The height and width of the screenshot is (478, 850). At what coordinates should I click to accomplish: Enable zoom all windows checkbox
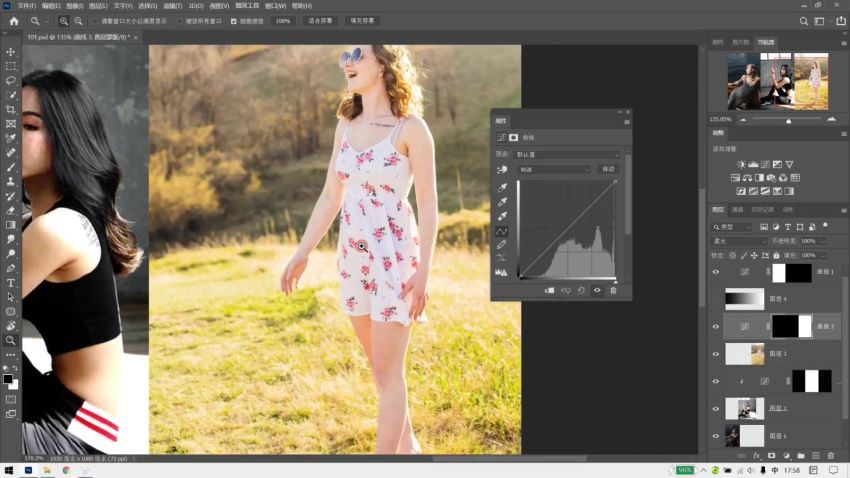[x=179, y=21]
